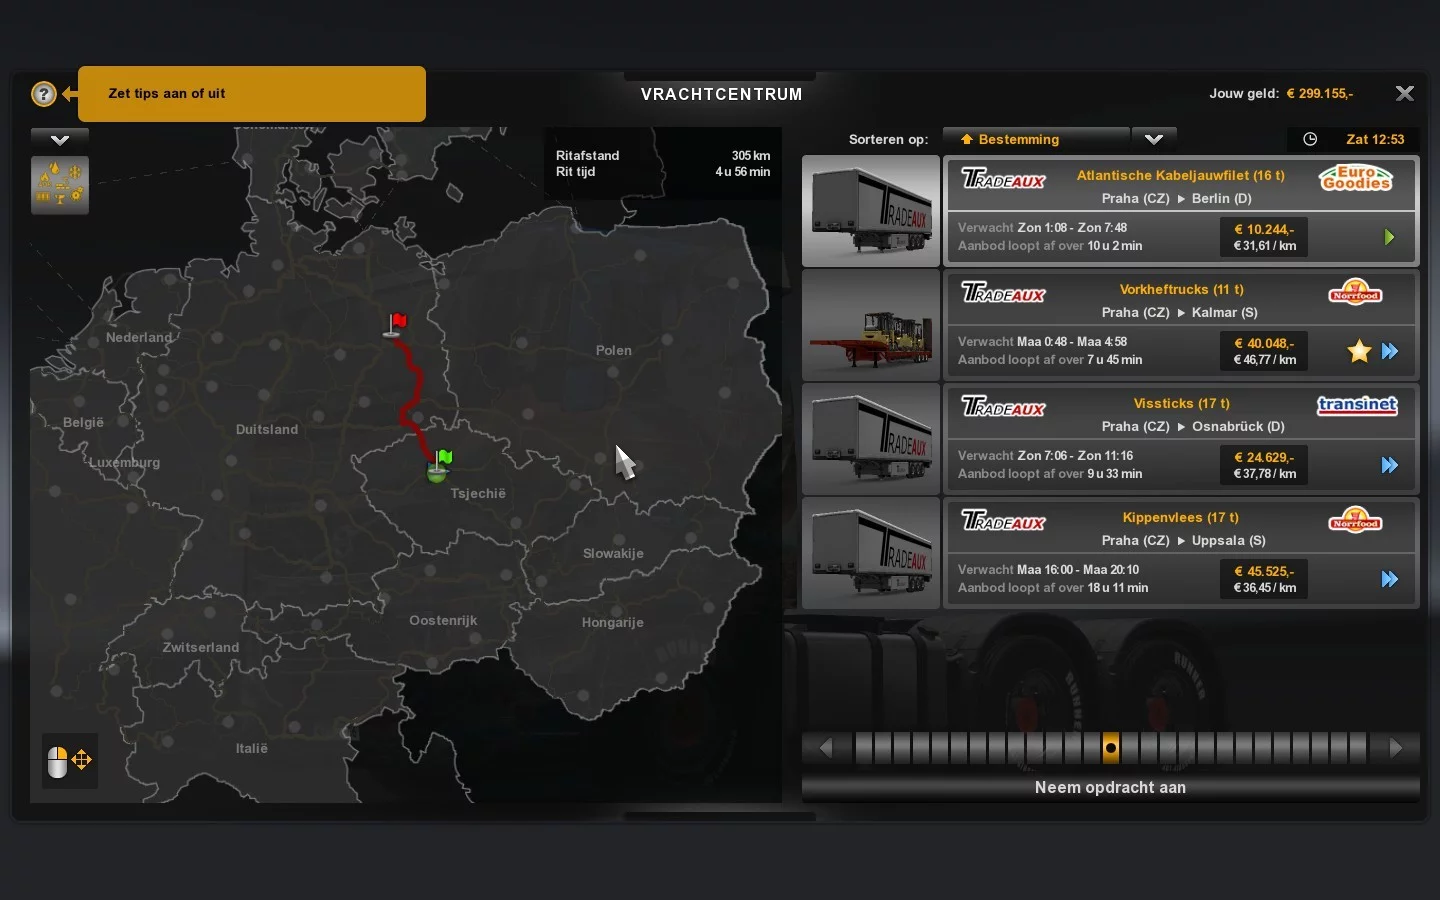Click the clock icon beside Zat 12:53
Screen dimensions: 1440x900
tap(1310, 139)
